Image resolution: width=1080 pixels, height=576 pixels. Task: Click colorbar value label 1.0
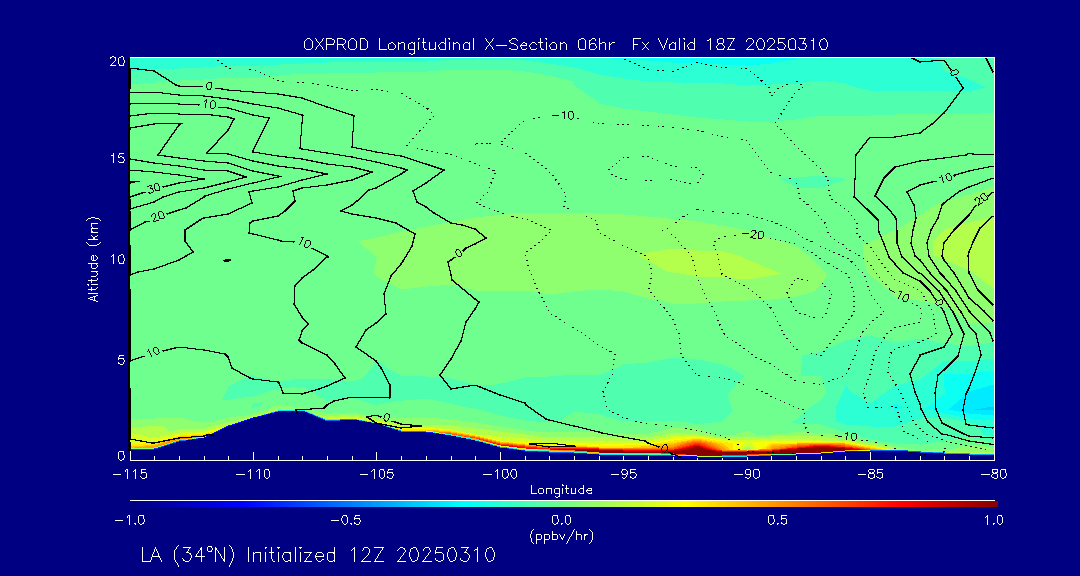[993, 520]
